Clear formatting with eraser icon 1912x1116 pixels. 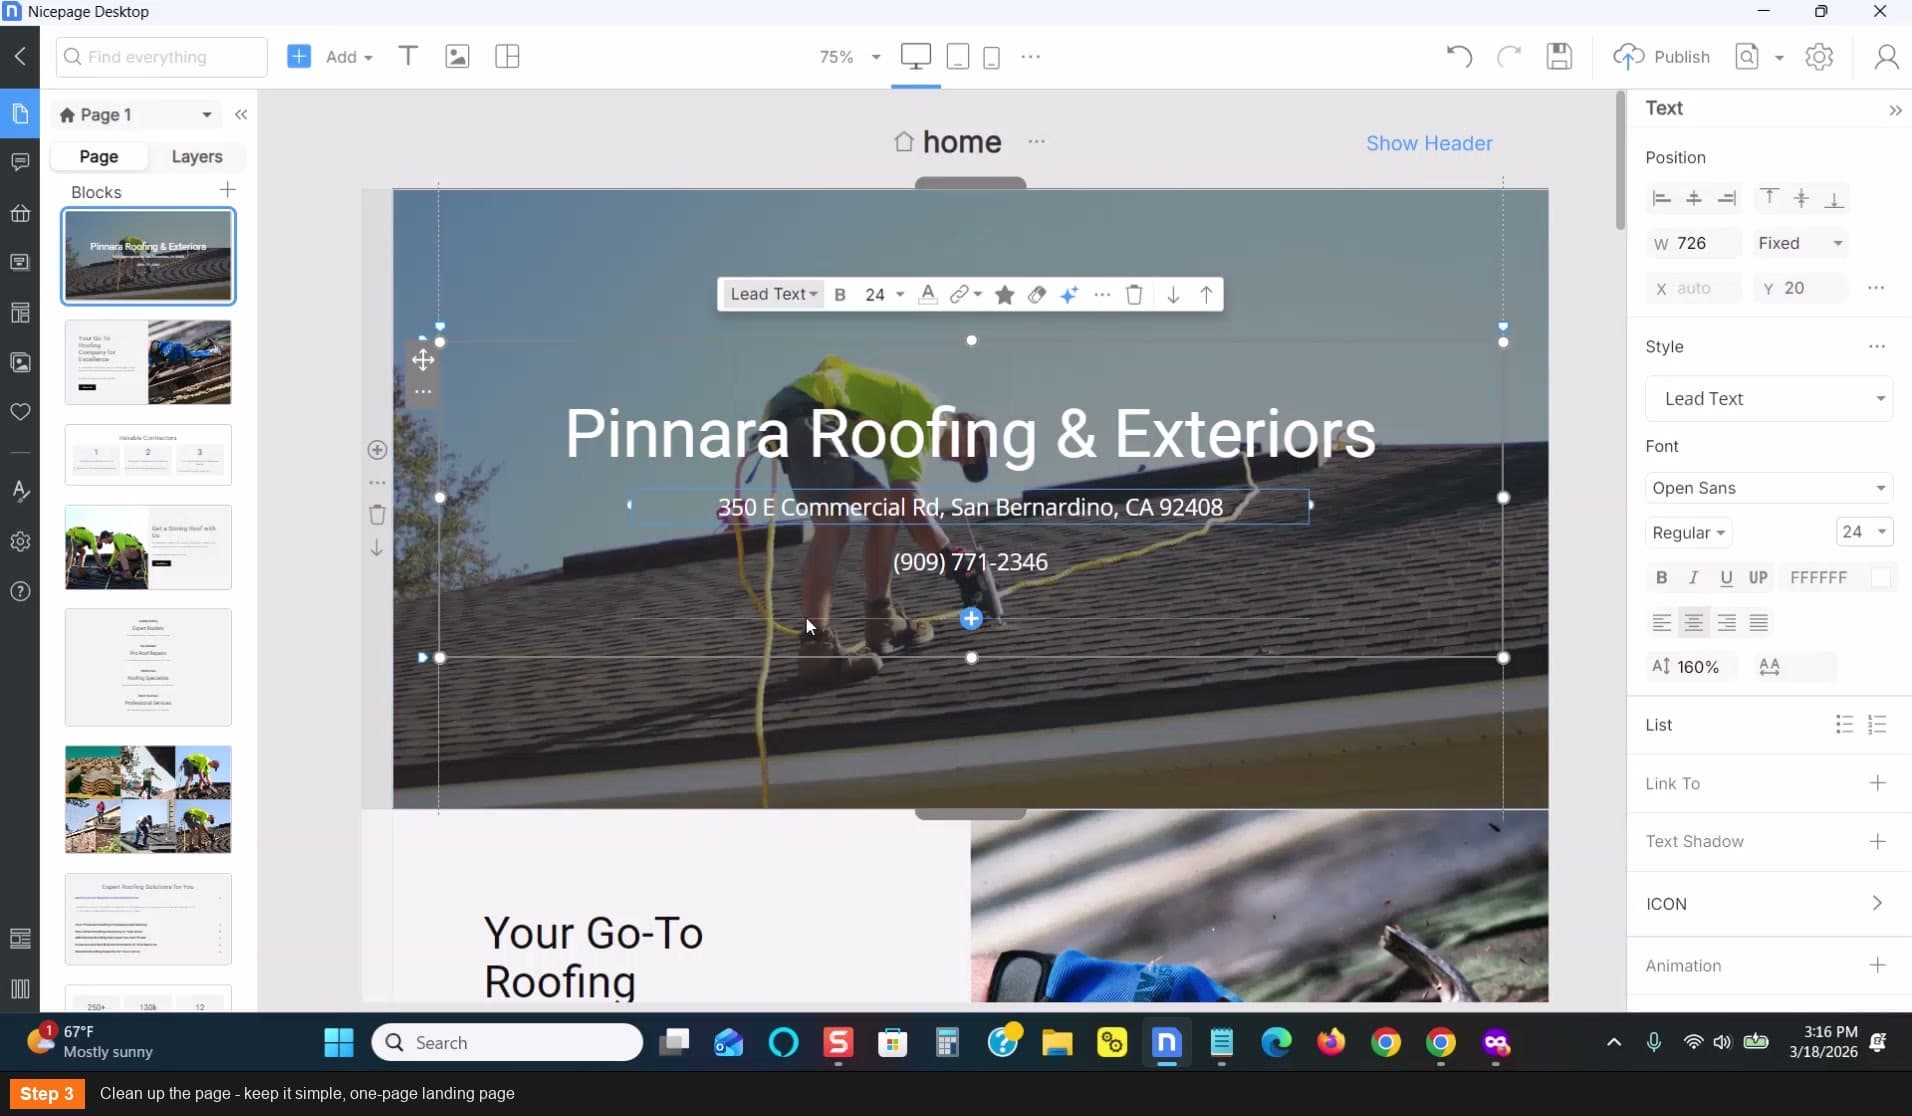[x=1037, y=294]
